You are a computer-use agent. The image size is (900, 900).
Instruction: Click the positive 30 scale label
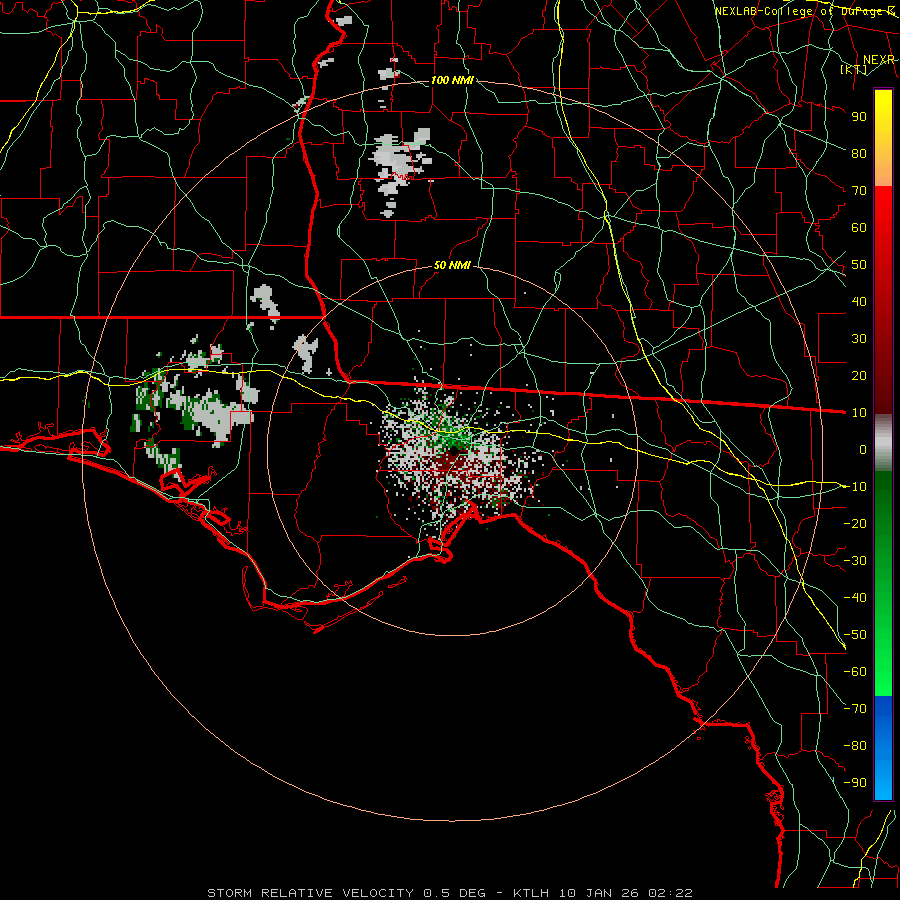coord(859,339)
